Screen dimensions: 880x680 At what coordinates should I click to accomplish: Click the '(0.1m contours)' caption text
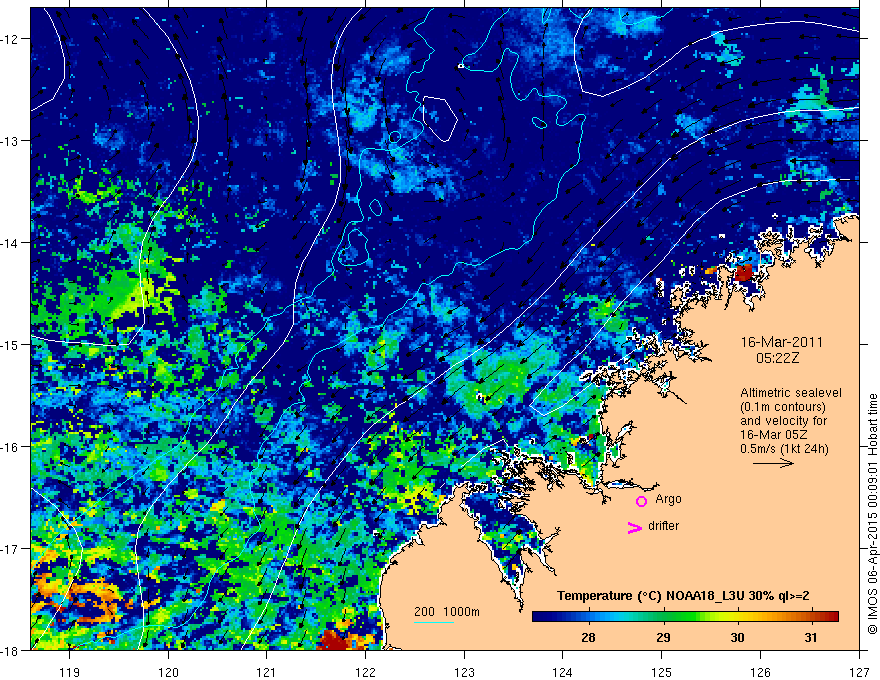tap(783, 407)
